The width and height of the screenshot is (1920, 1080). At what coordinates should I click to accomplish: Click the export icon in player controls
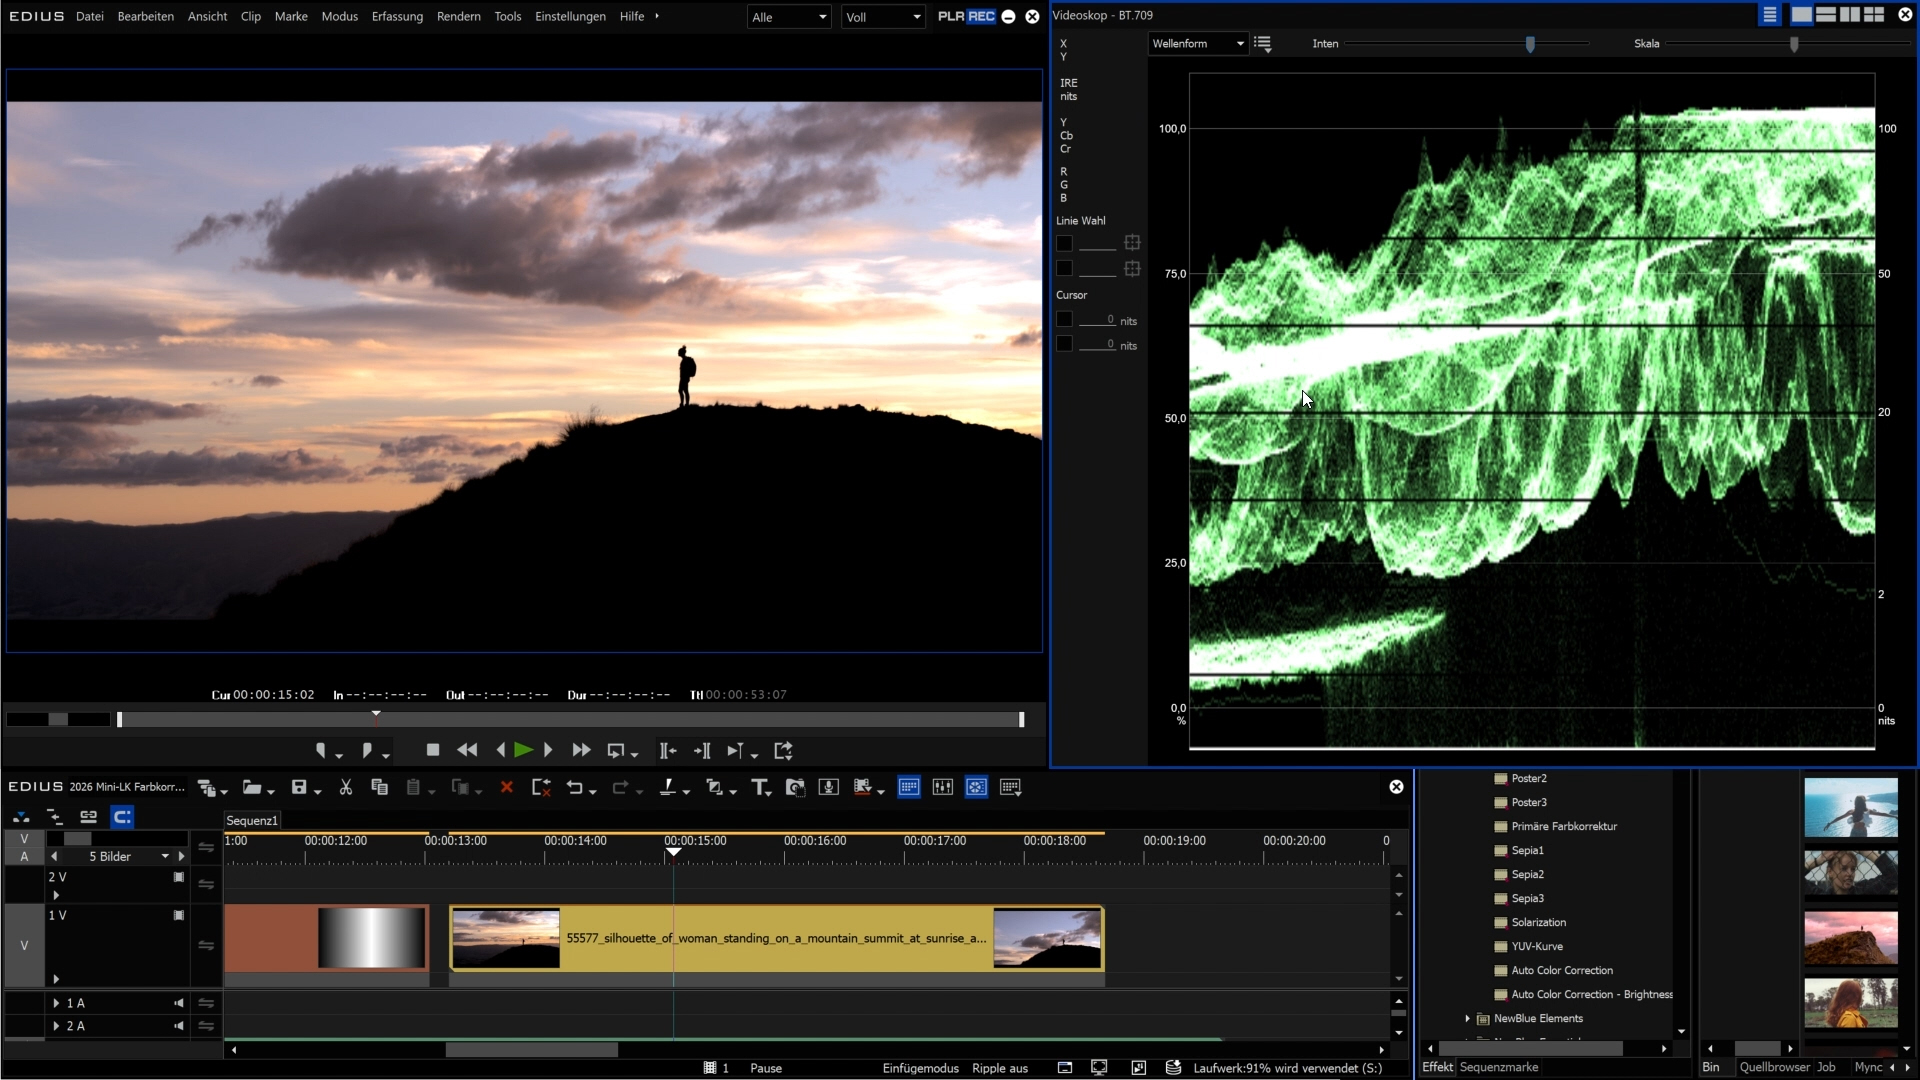(783, 750)
